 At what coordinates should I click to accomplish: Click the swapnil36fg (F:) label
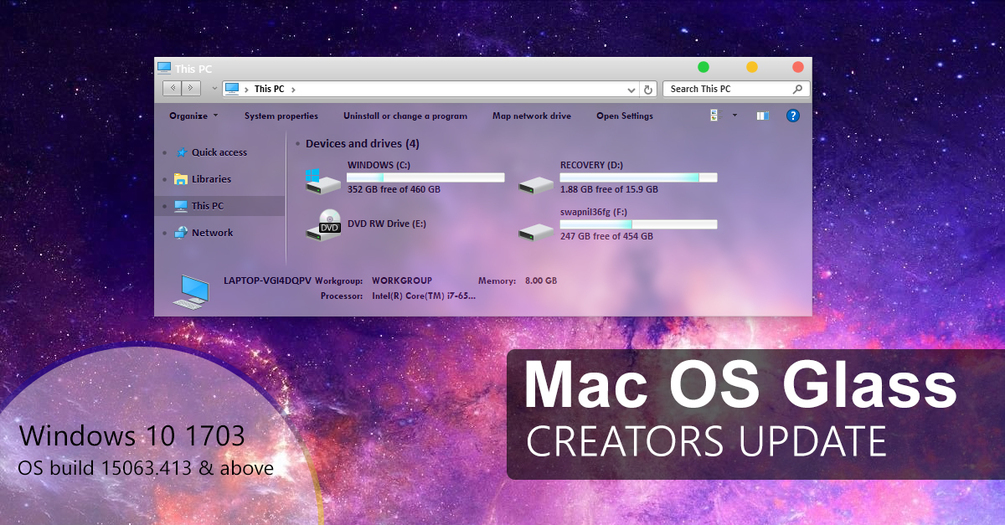click(x=594, y=212)
